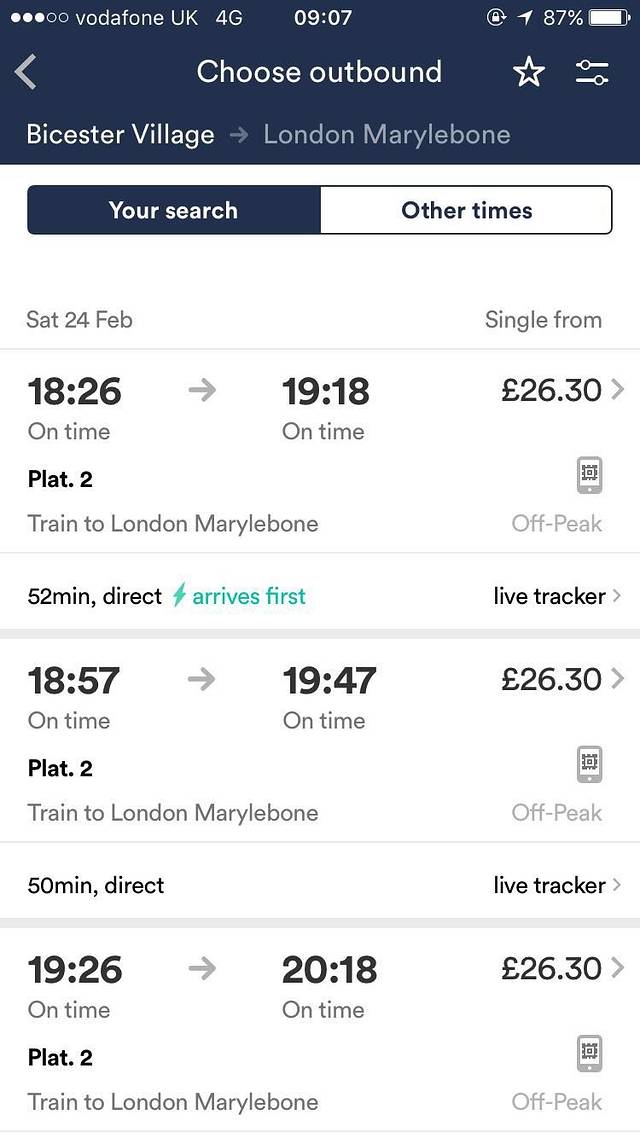The width and height of the screenshot is (640, 1138).
Task: Expand the 18:57 train £26.30 fare chevron
Action: pos(617,679)
